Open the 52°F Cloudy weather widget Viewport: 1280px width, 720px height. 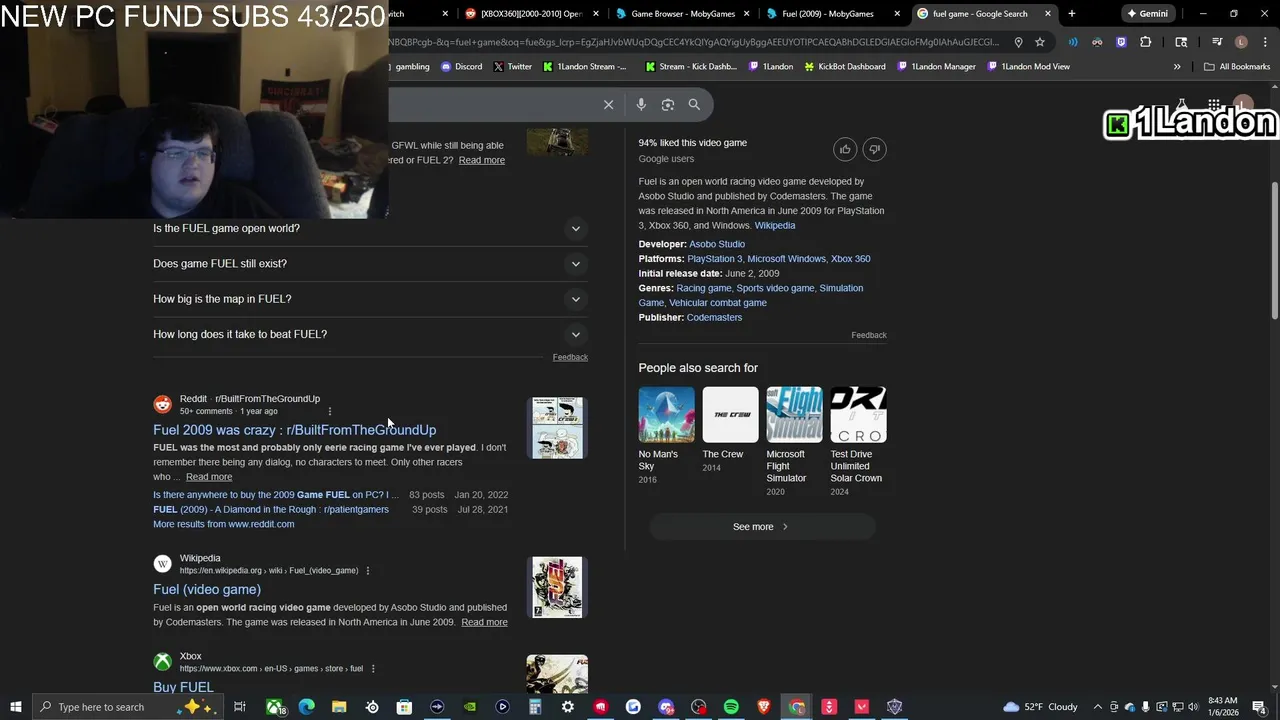tap(1040, 707)
